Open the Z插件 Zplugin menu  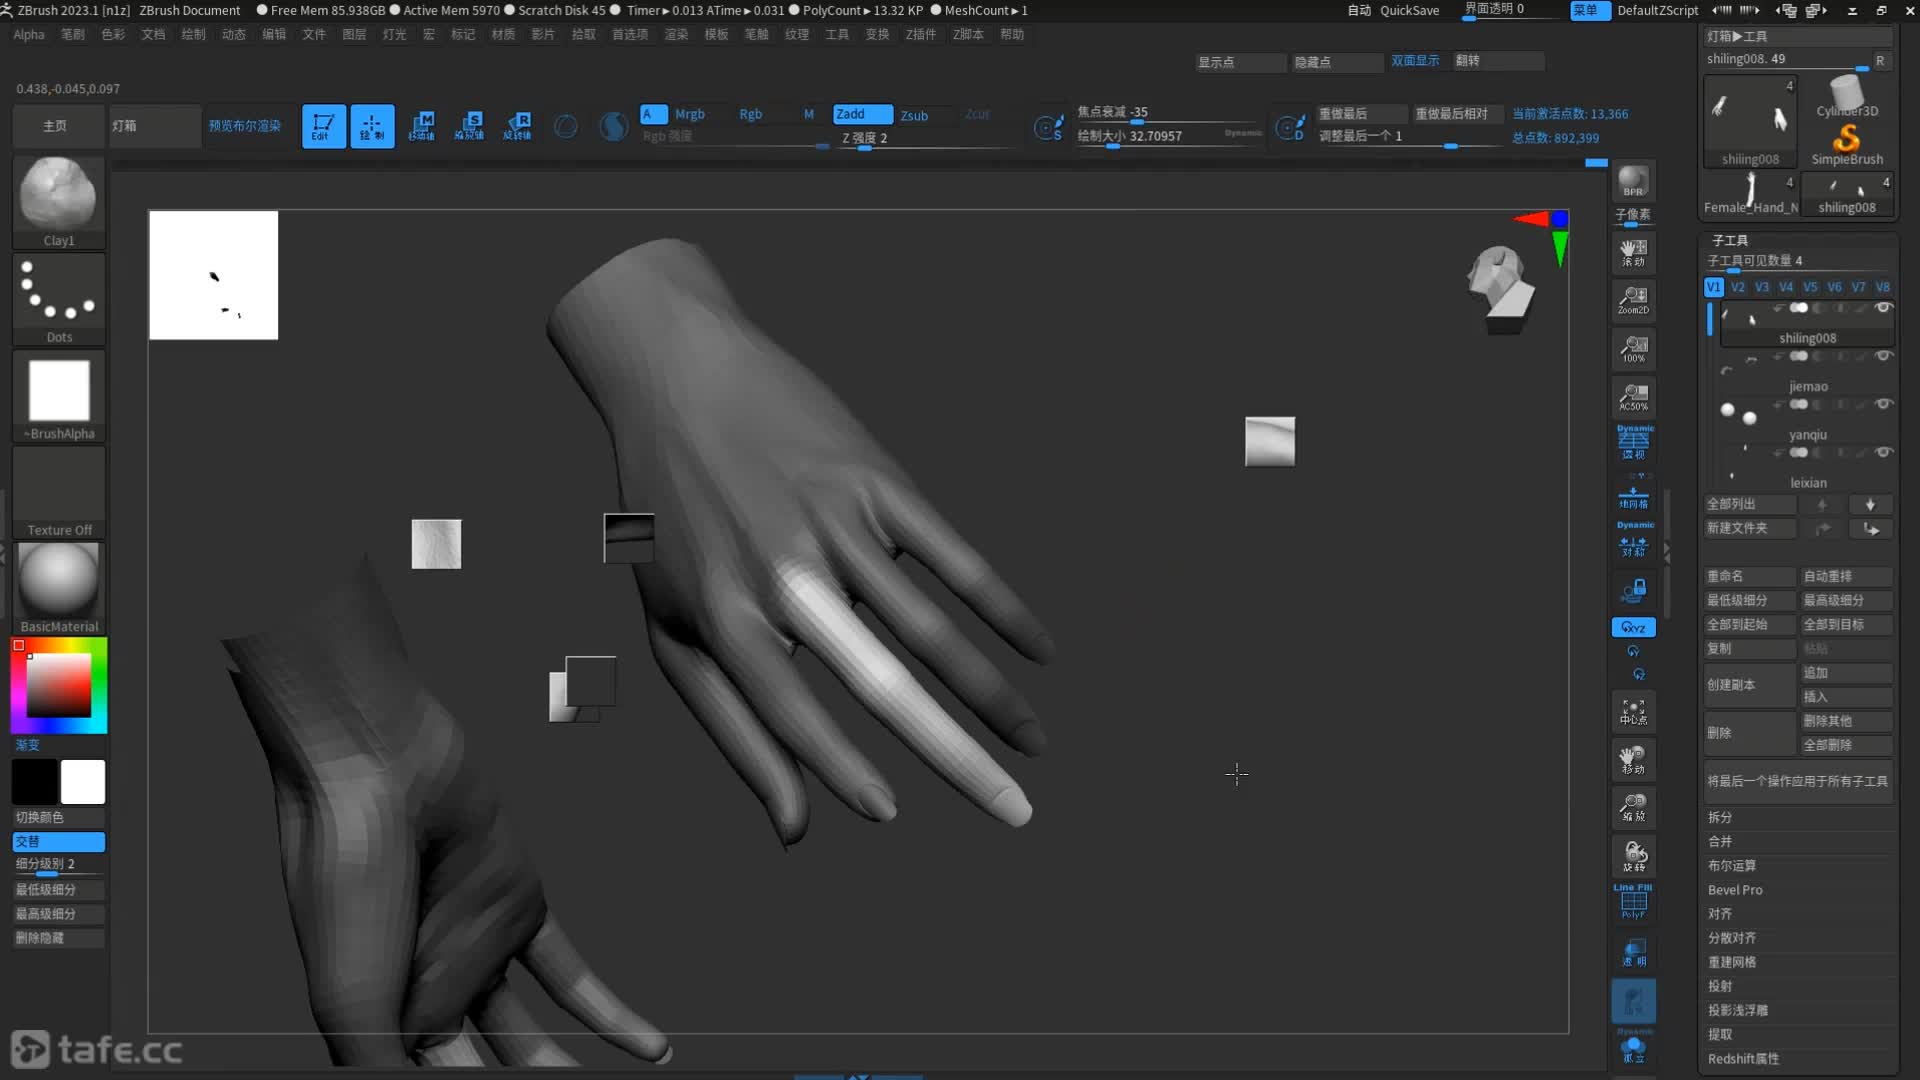(x=920, y=34)
